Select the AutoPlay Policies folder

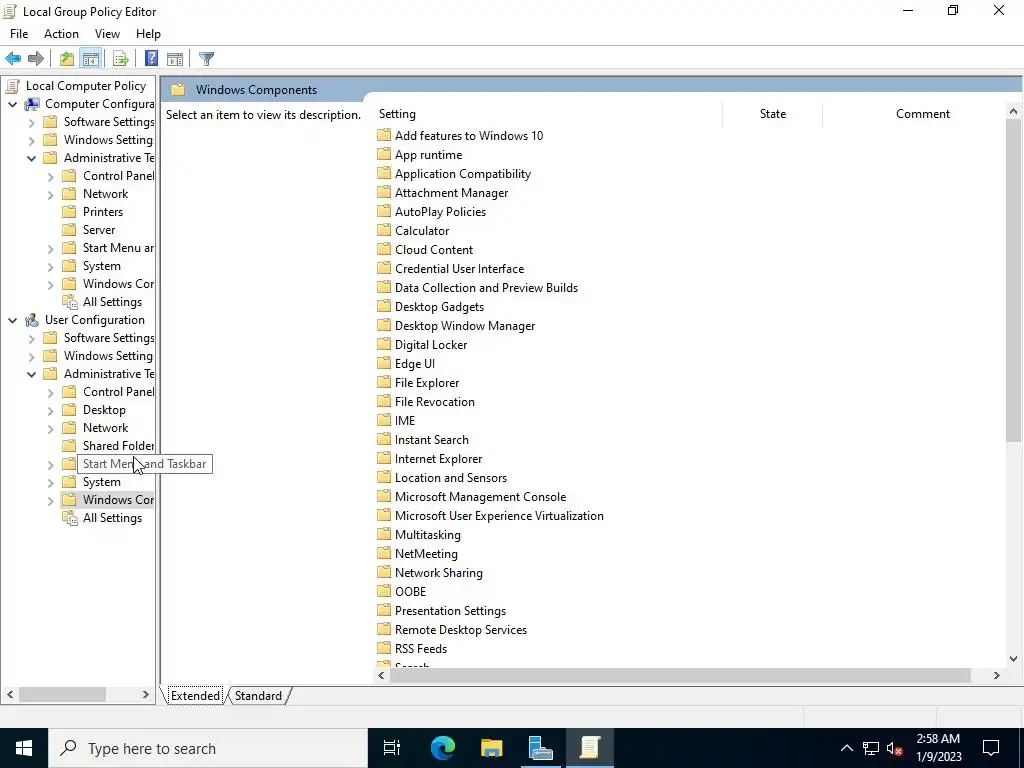coord(440,212)
